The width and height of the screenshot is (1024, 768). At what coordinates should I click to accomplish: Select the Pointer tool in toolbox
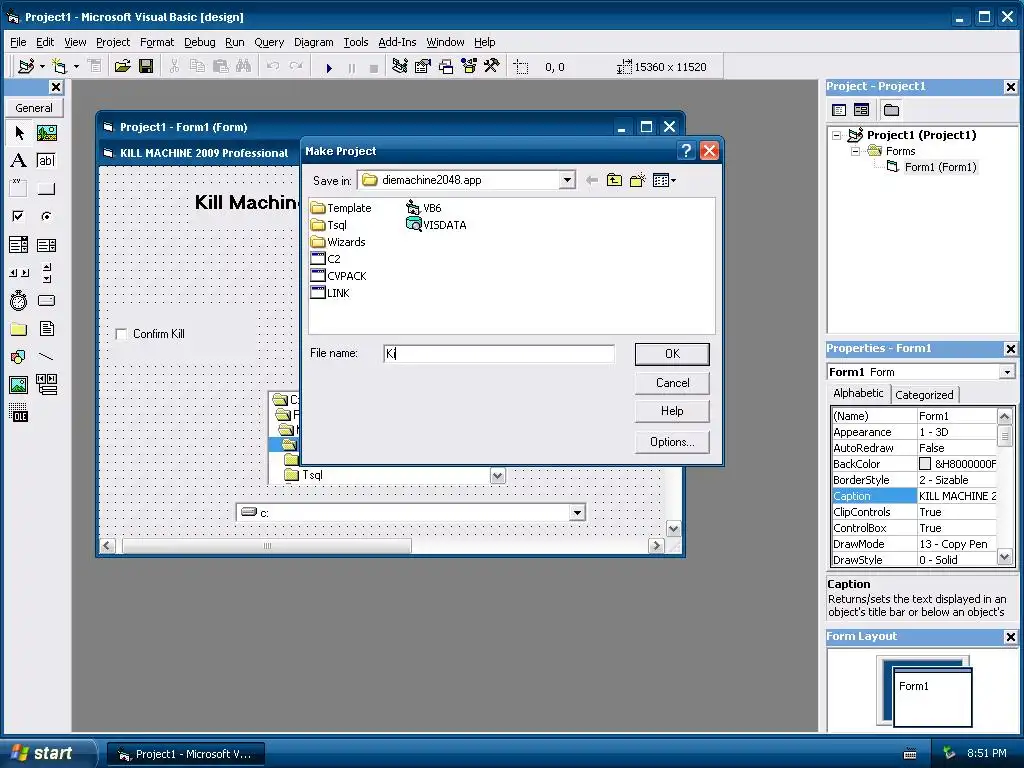19,133
